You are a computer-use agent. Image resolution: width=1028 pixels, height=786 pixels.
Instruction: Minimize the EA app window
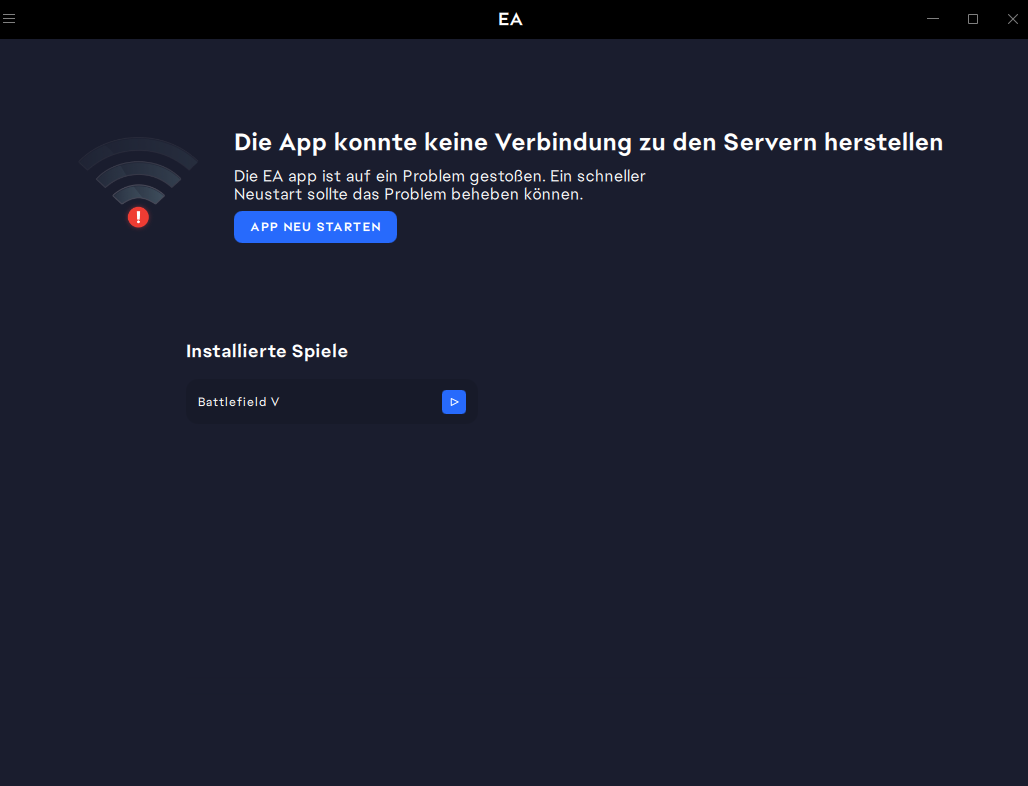(x=933, y=19)
